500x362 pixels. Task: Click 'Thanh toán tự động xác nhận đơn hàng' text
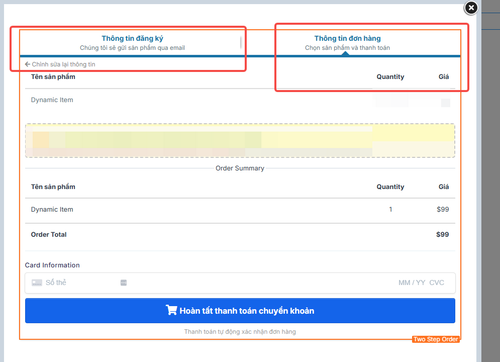pos(240,332)
